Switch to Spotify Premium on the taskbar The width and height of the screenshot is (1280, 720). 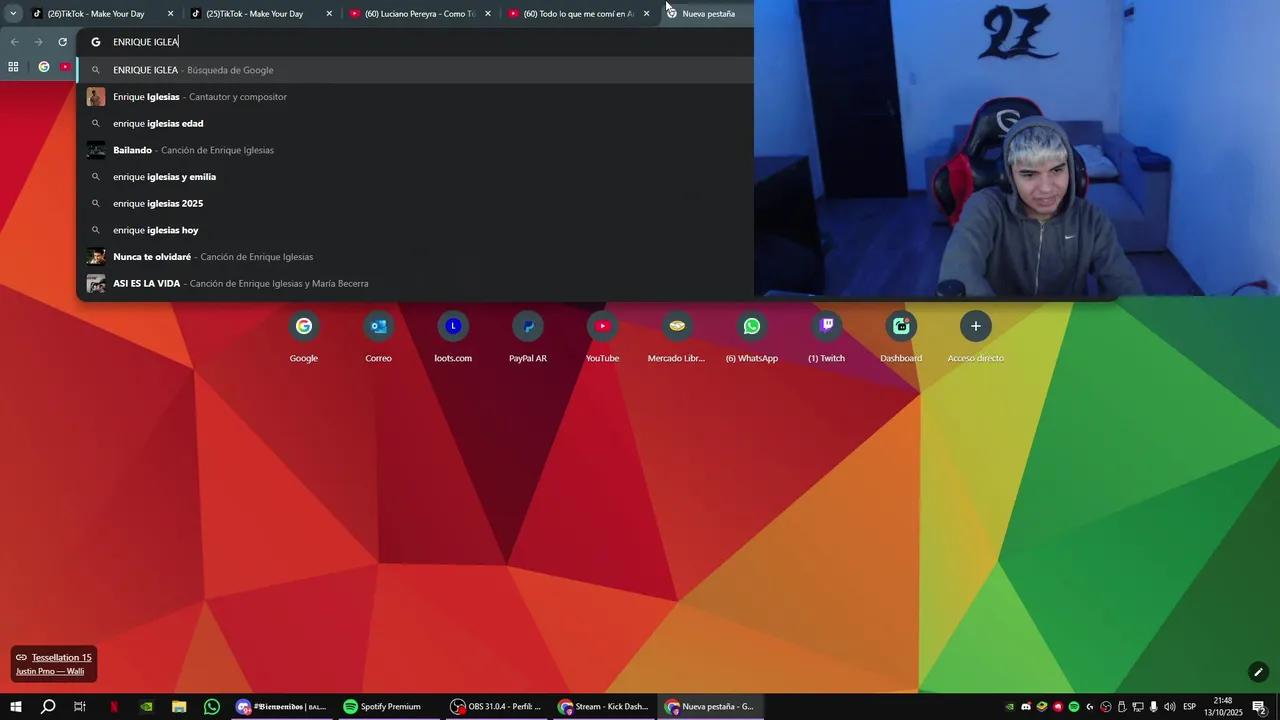[387, 707]
